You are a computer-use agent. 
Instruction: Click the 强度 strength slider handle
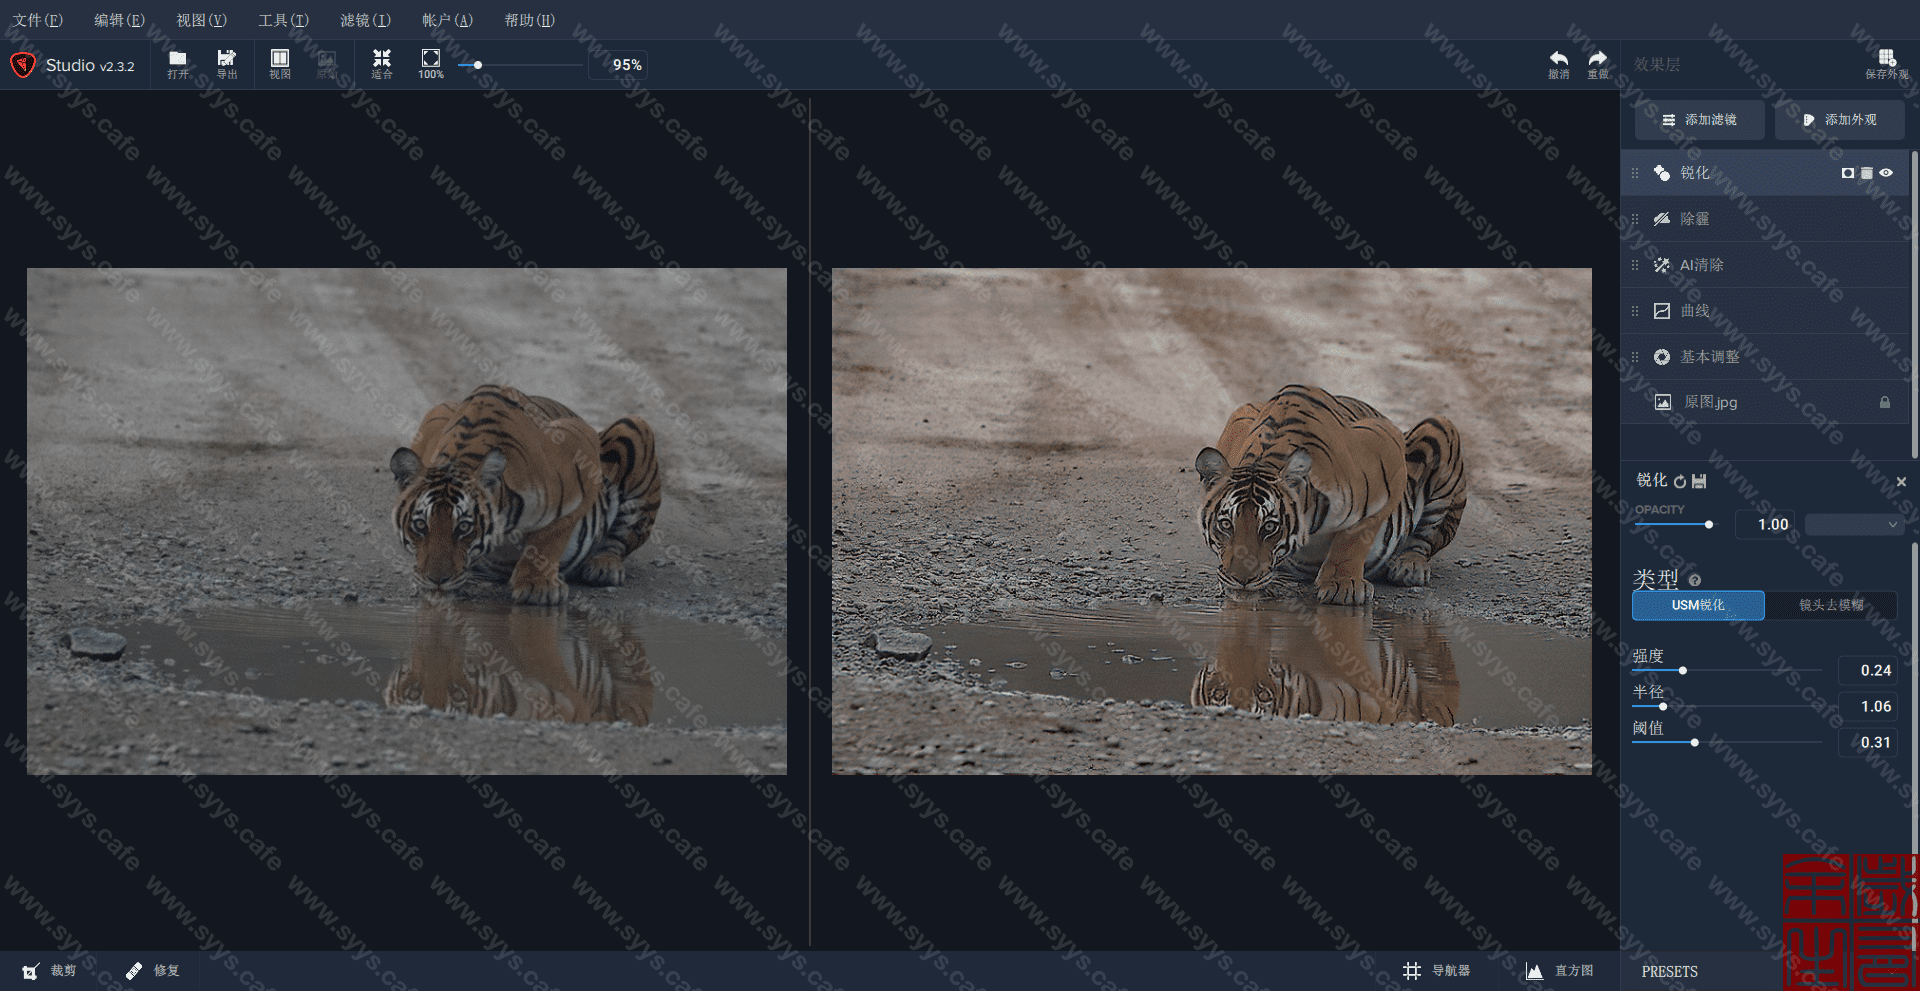click(x=1683, y=671)
